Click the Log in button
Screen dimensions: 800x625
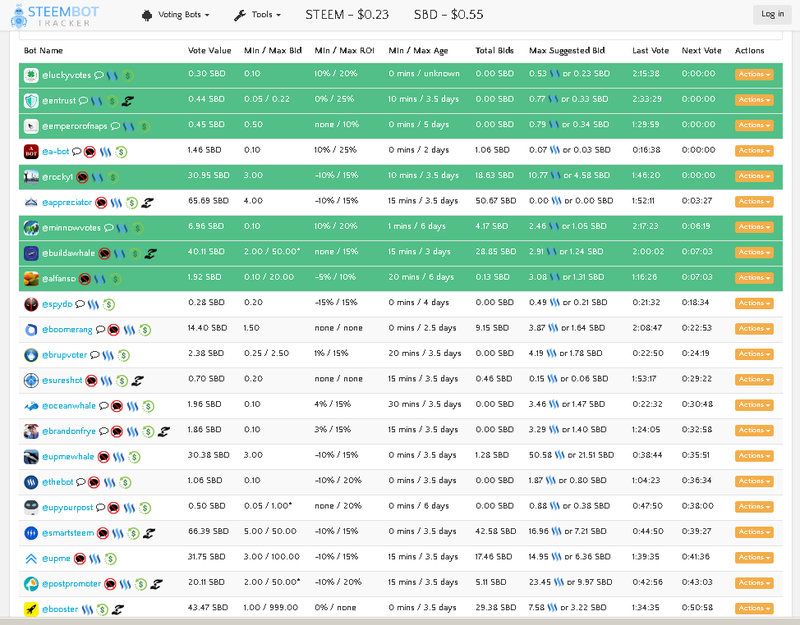(772, 14)
